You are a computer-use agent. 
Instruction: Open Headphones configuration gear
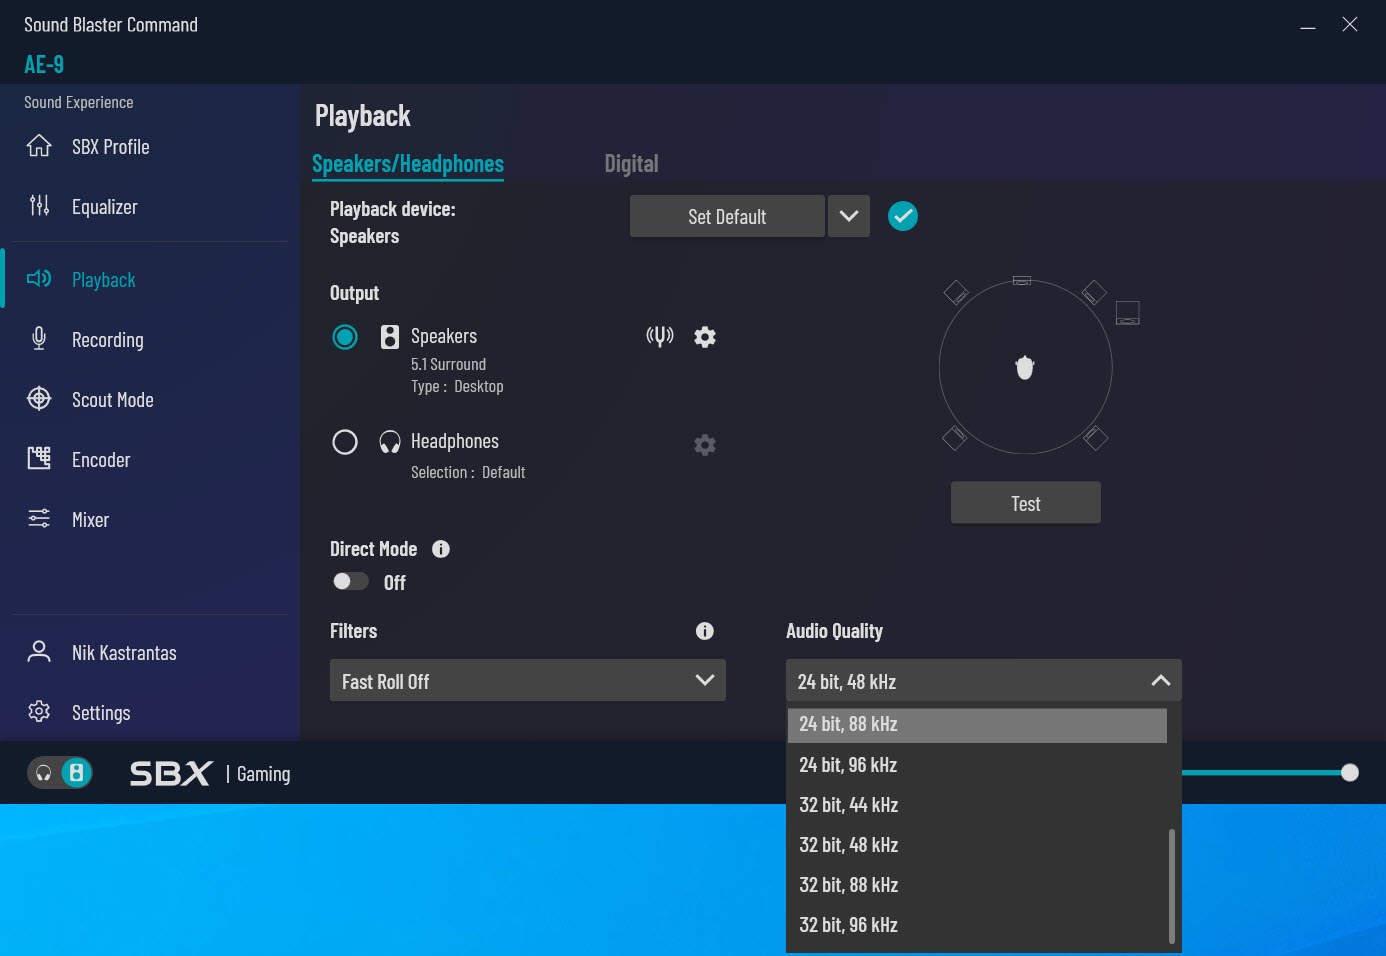tap(705, 445)
